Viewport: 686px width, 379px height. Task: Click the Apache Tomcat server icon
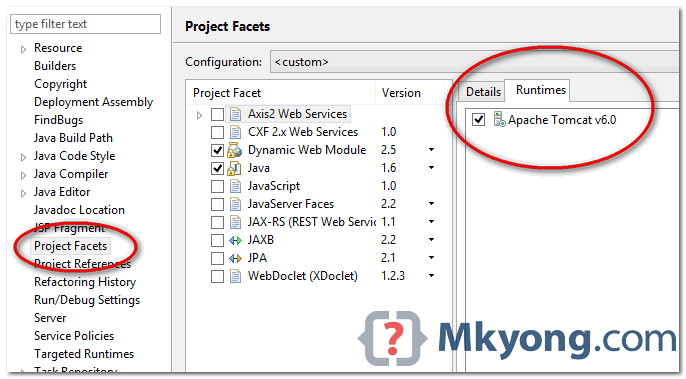pos(500,119)
